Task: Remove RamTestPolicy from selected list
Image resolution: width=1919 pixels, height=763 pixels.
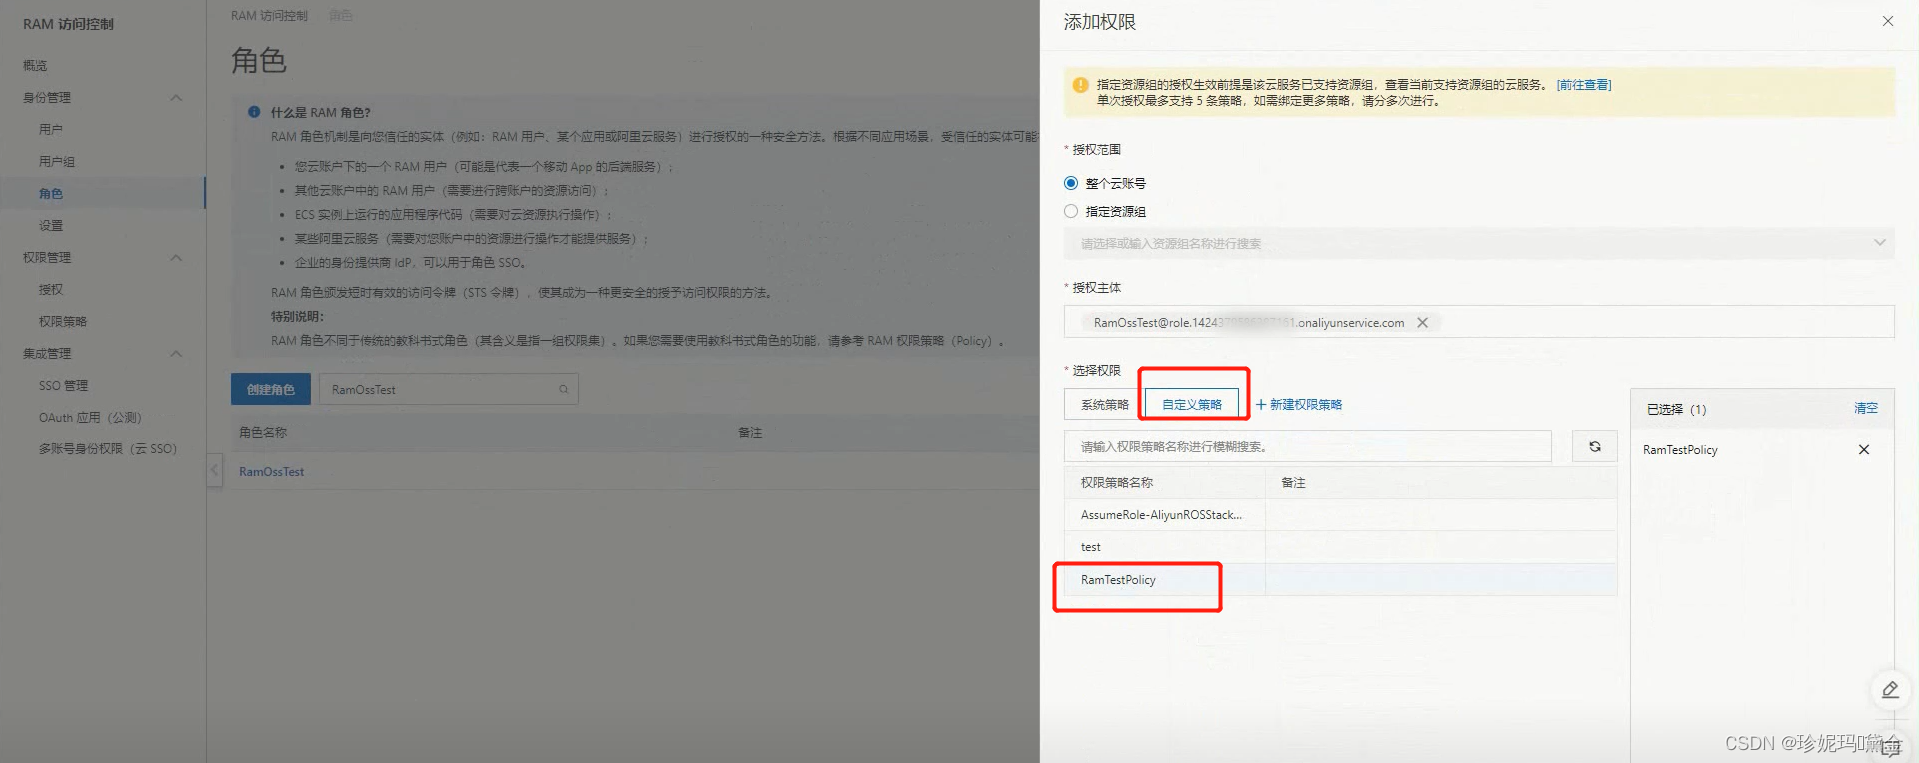Action: point(1864,450)
